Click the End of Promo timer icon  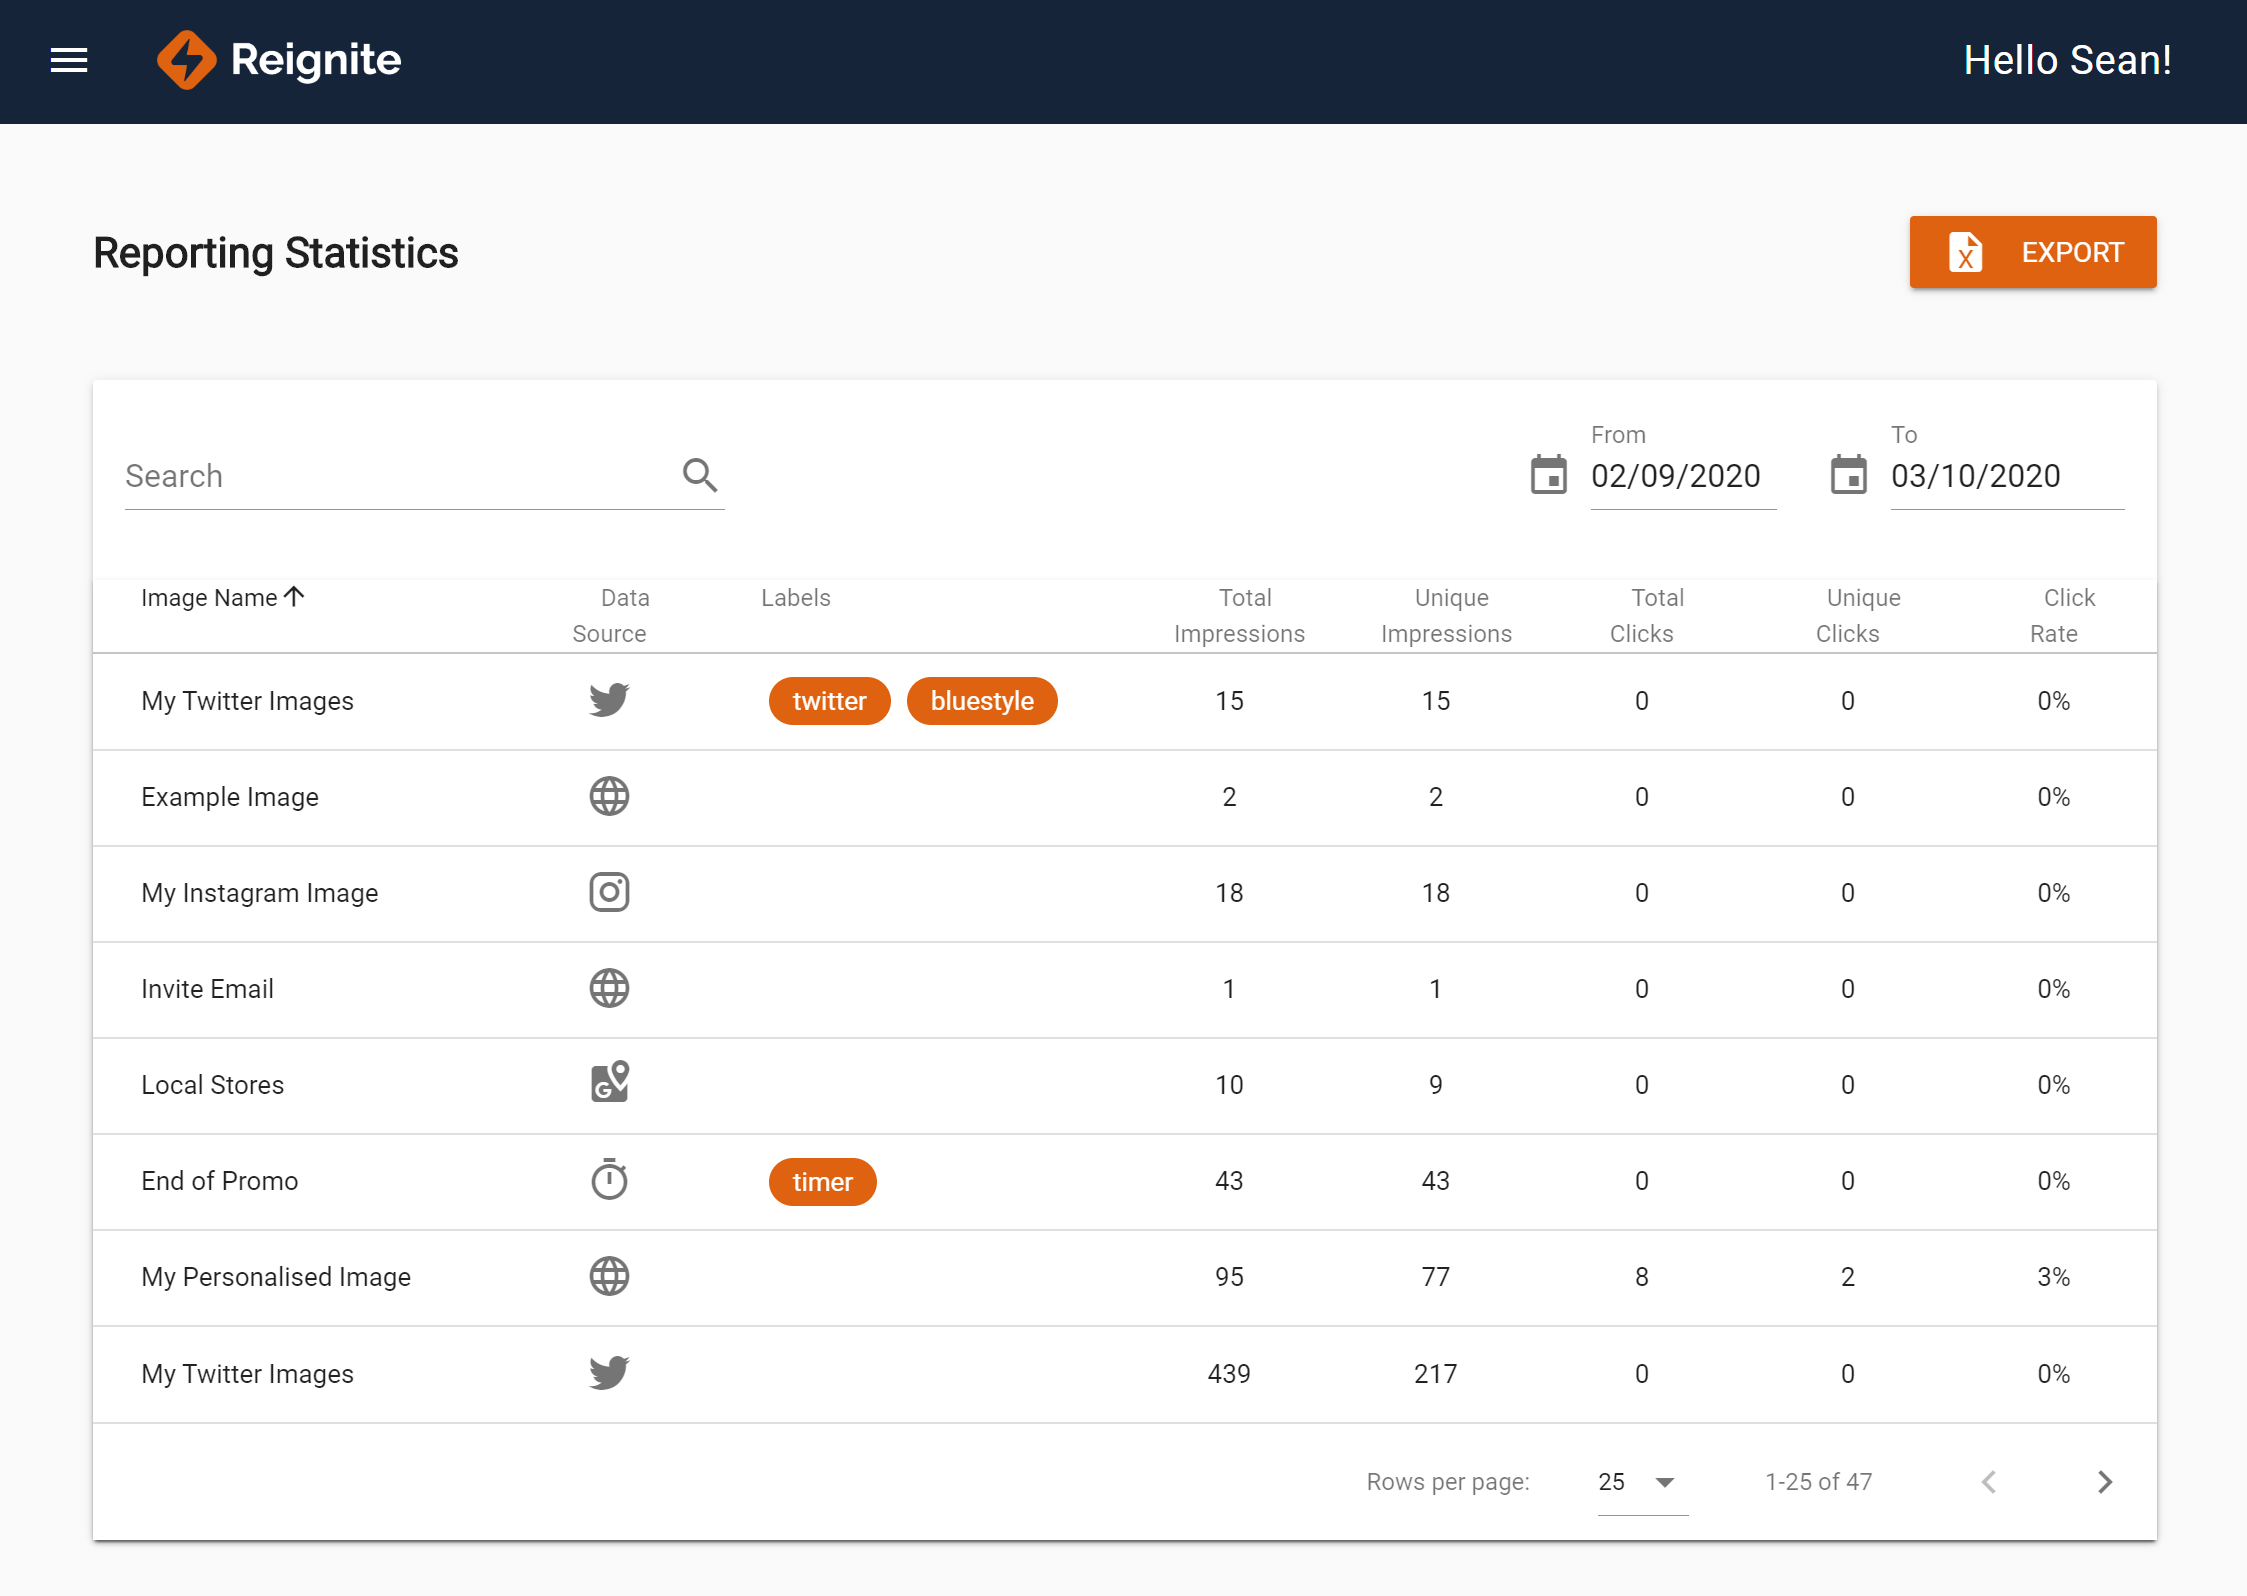point(609,1180)
